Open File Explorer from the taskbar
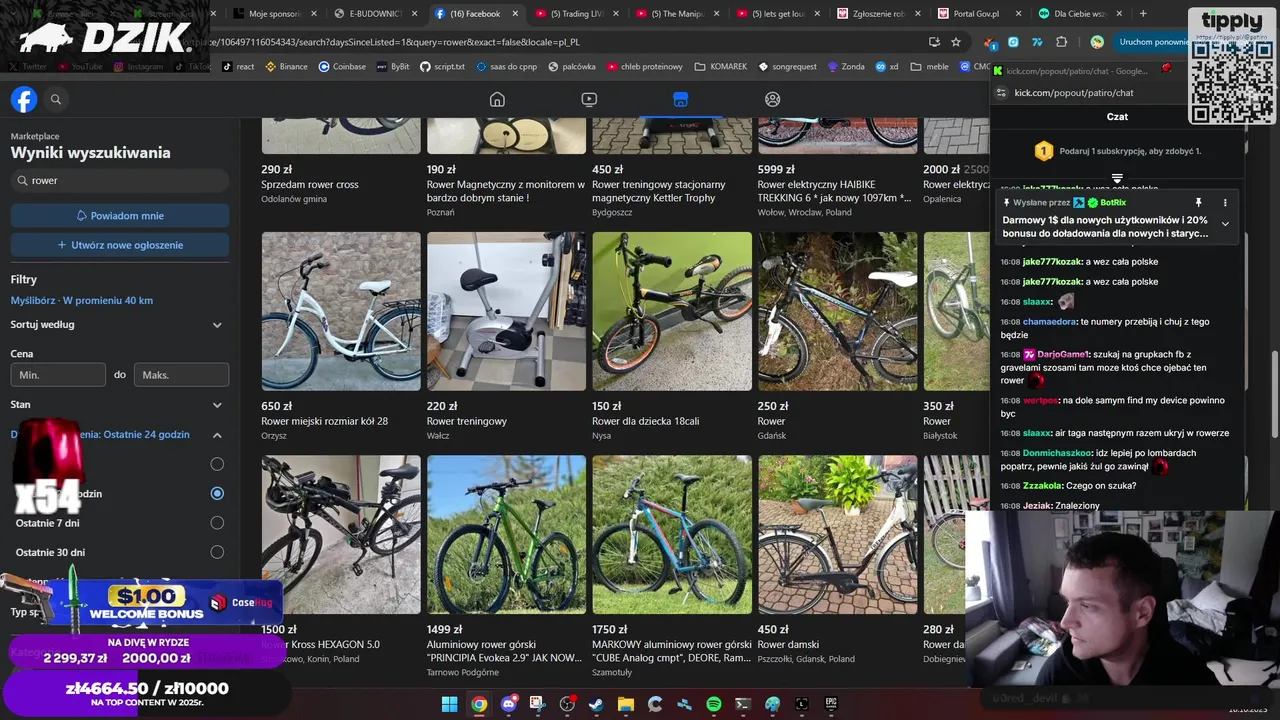 [x=626, y=704]
